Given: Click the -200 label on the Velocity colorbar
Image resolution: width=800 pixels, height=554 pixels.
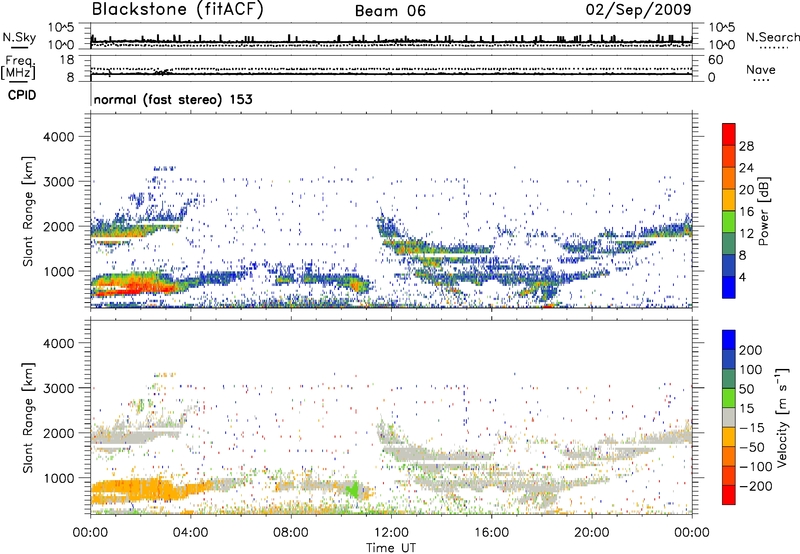Looking at the screenshot, I should coord(758,486).
